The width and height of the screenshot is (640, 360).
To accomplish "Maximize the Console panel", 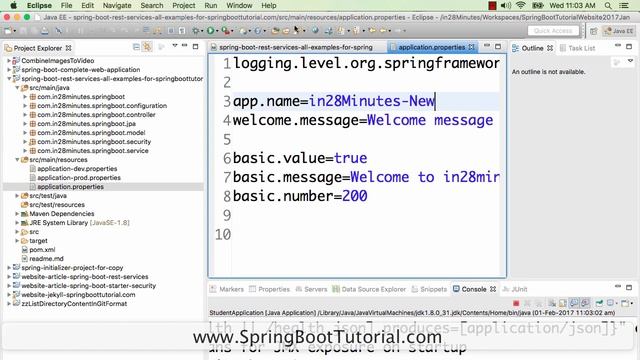I will point(629,288).
